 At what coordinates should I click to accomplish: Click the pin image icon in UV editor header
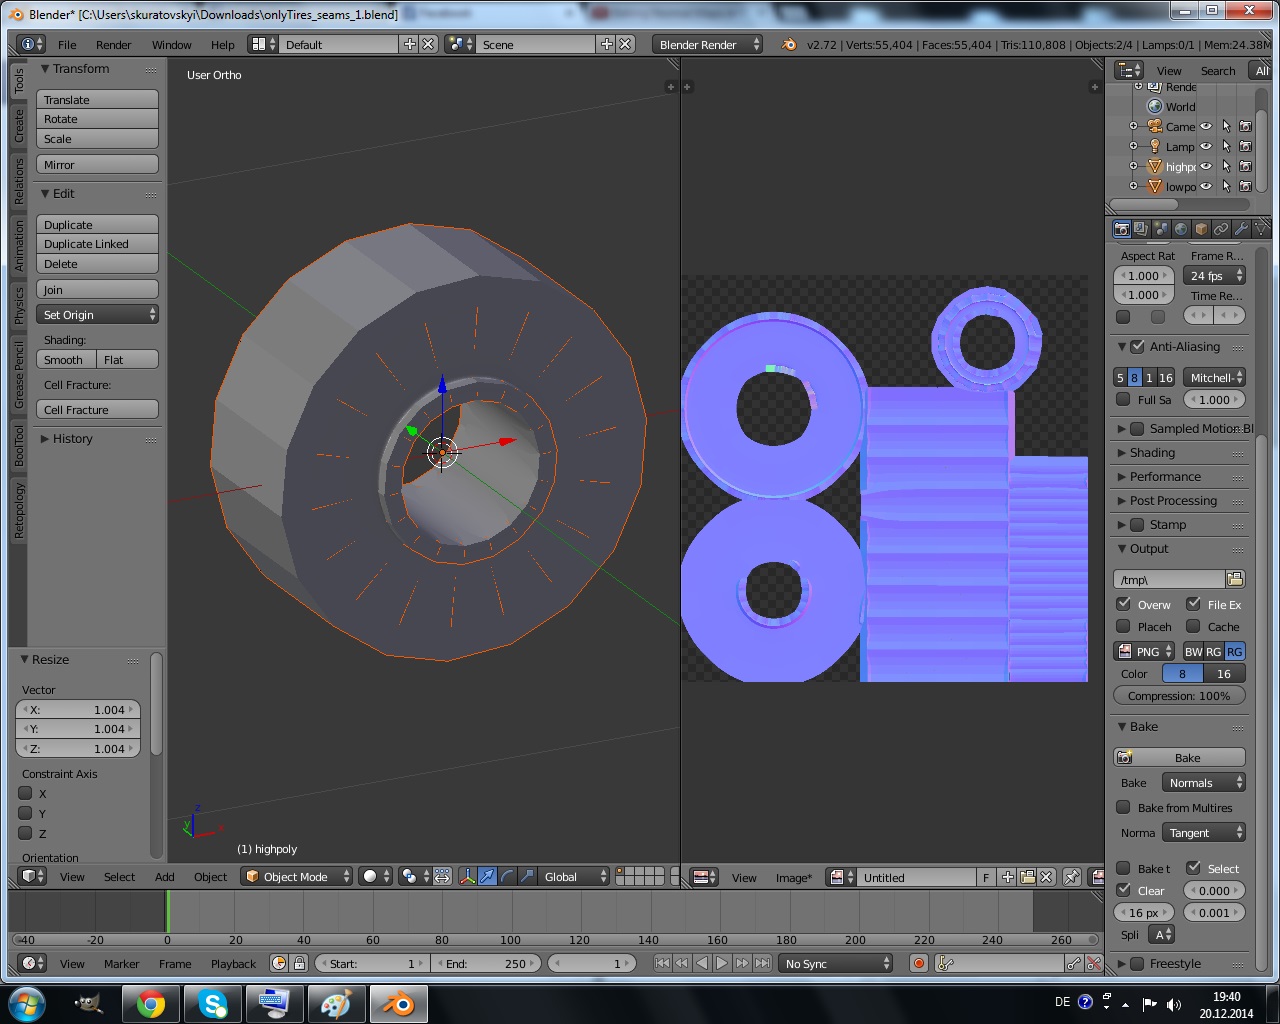pyautogui.click(x=1070, y=877)
